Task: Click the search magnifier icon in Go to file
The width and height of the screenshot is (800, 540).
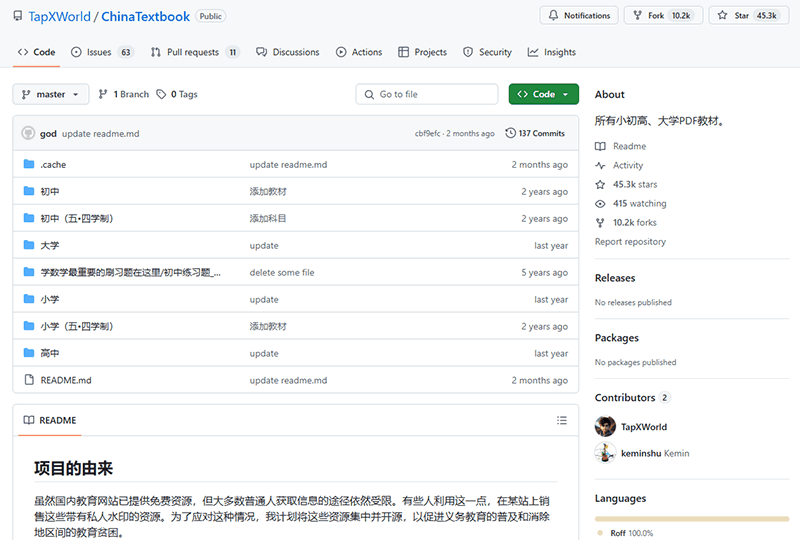Action: 369,94
